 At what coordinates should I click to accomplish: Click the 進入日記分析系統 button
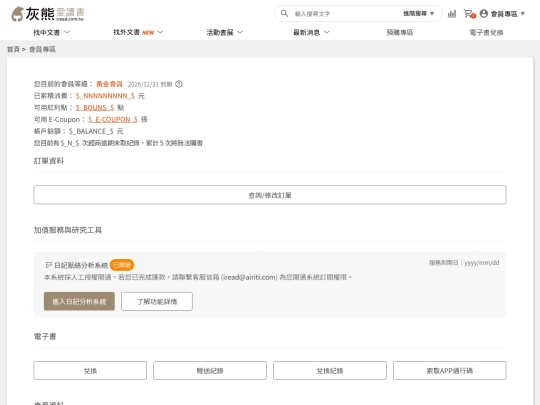pyautogui.click(x=79, y=301)
